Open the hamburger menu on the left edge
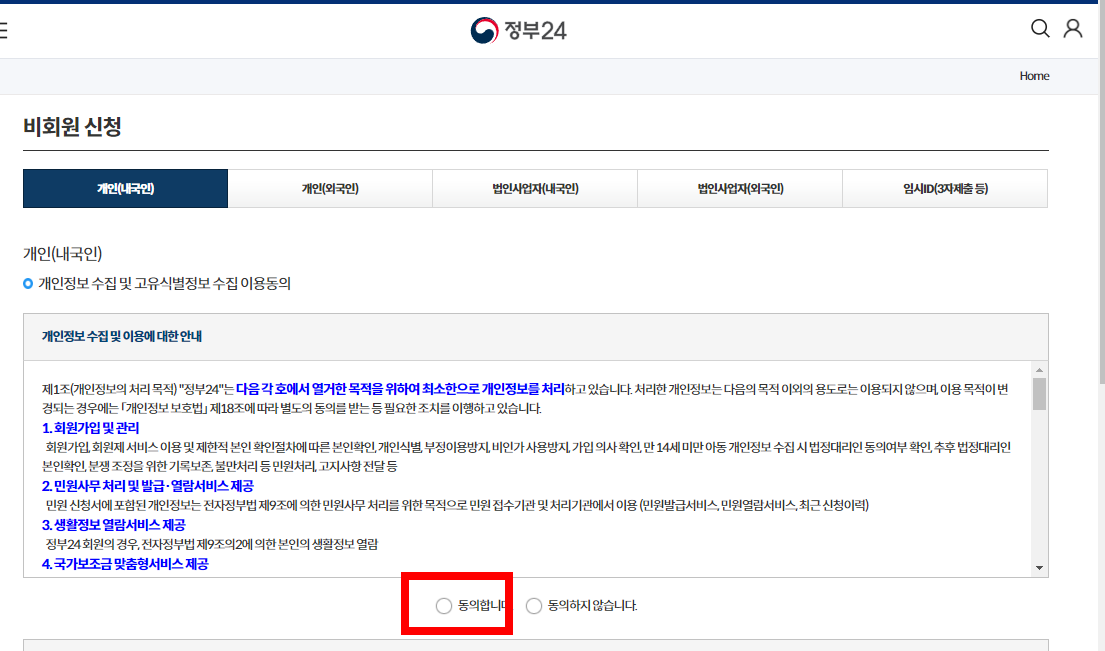 coord(3,28)
